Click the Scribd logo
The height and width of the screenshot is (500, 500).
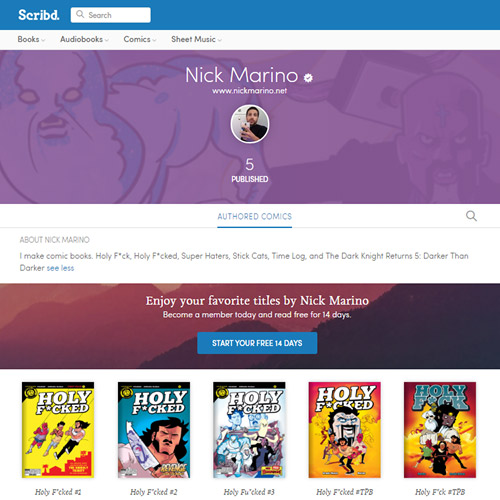pyautogui.click(x=39, y=15)
